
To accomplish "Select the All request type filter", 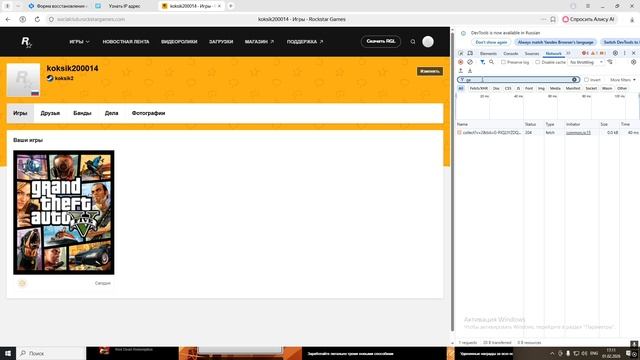I will pos(461,88).
